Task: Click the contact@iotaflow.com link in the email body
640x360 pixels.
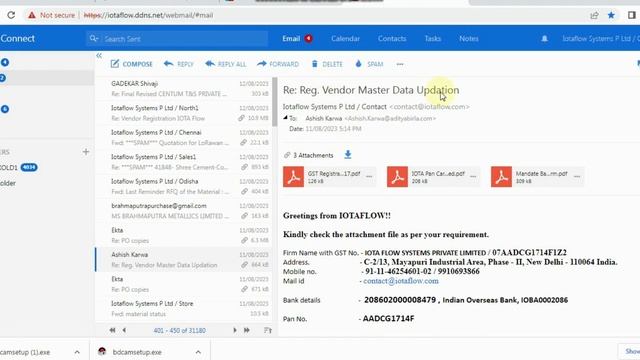Action: 401,281
